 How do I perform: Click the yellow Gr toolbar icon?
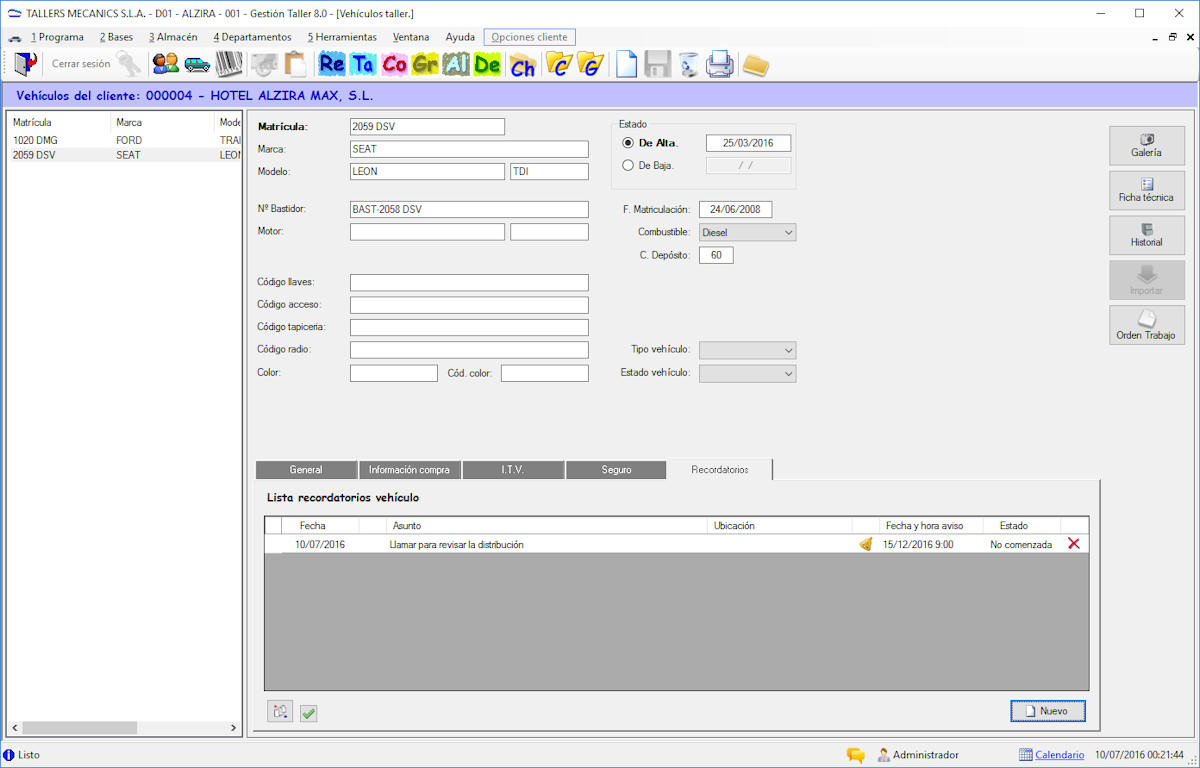(425, 64)
